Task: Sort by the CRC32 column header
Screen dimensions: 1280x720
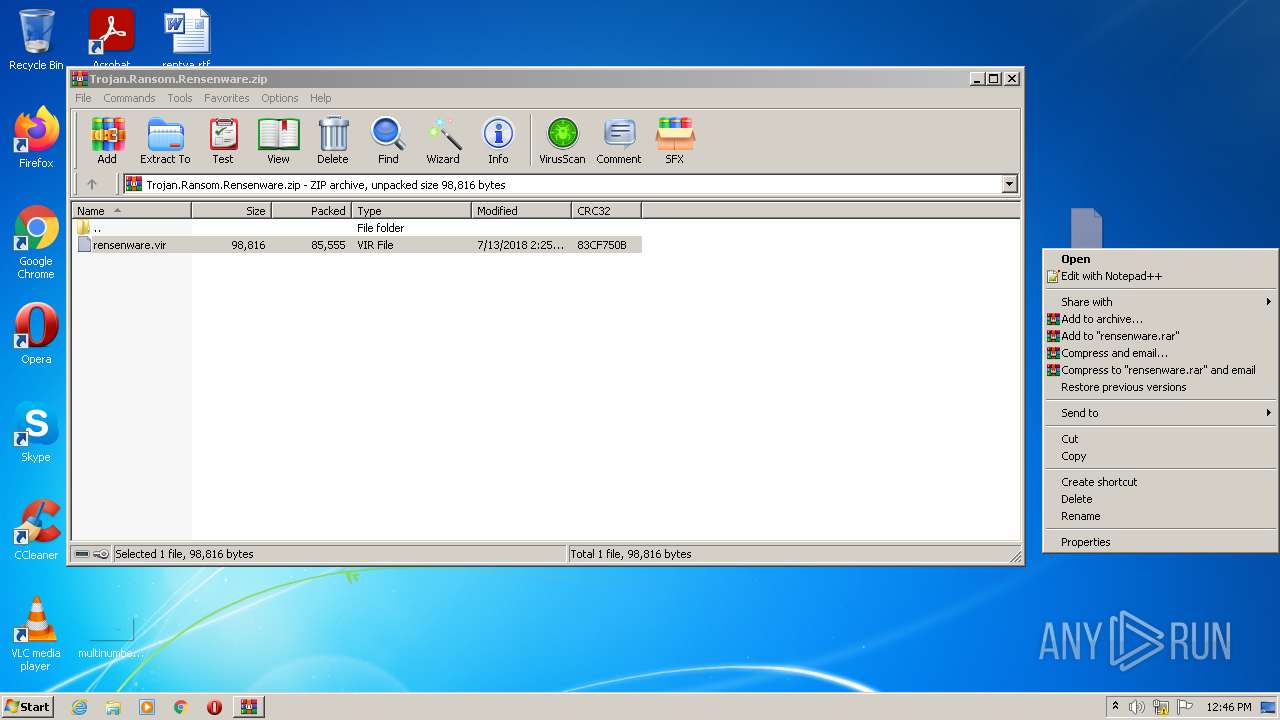Action: click(x=606, y=210)
